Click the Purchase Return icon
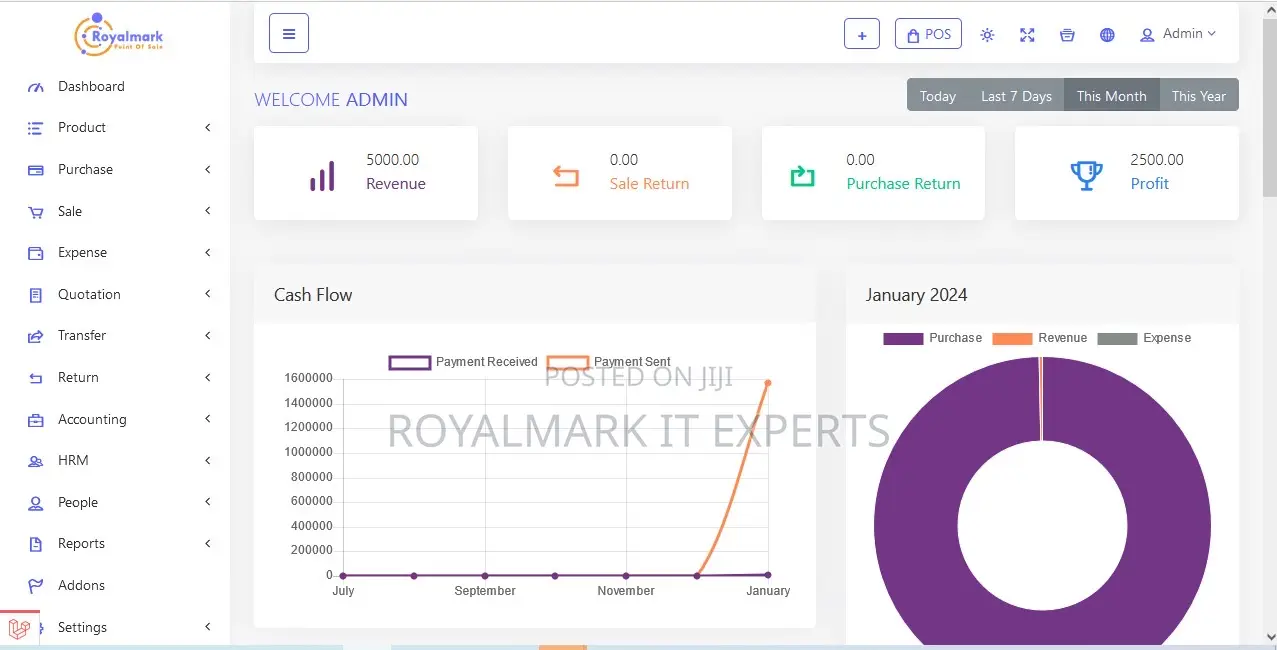This screenshot has height=650, width=1277. pos(802,176)
